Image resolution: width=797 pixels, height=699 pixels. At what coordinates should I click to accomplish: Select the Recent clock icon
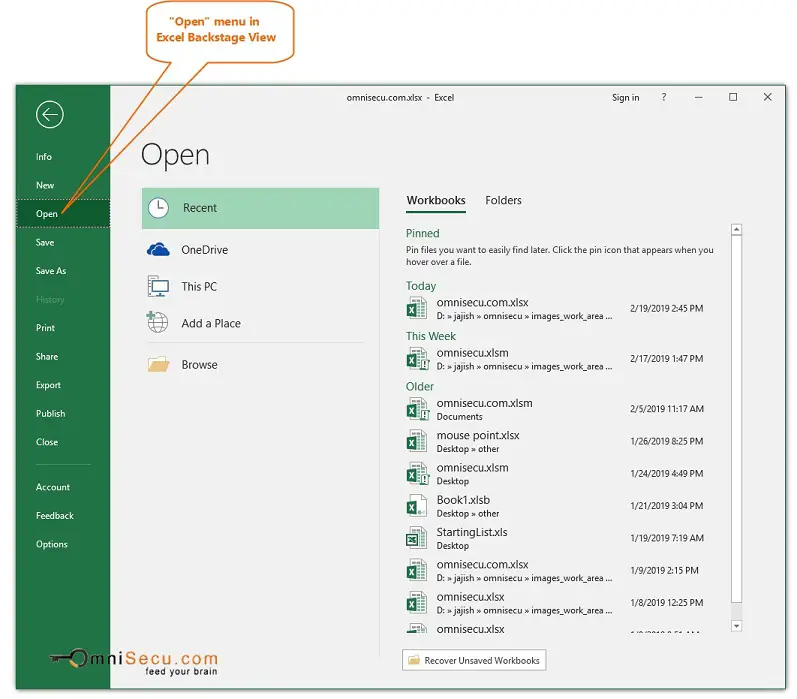coord(158,208)
